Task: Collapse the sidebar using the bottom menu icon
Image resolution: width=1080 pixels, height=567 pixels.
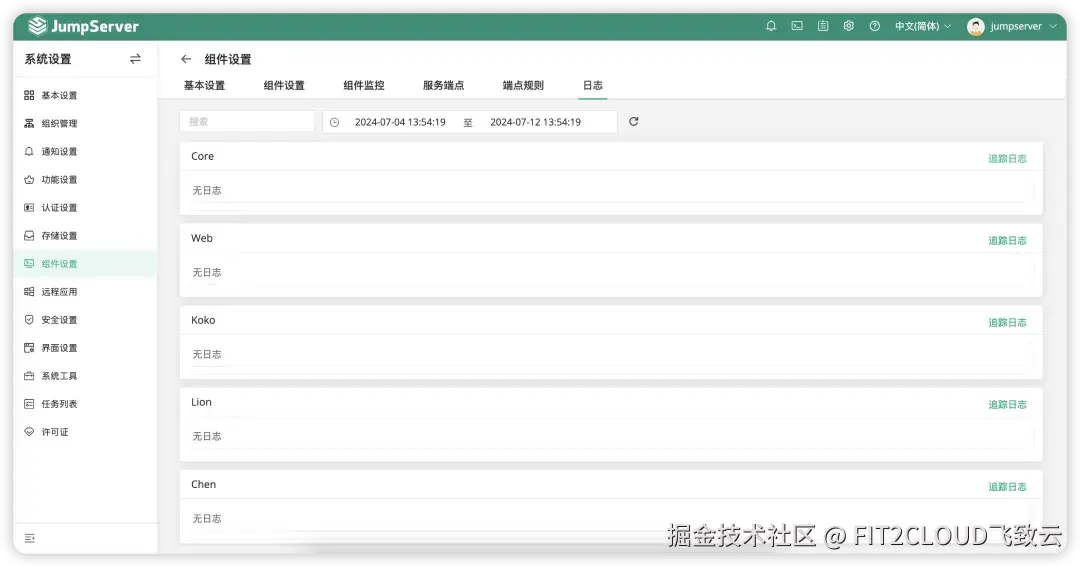Action: pyautogui.click(x=30, y=538)
